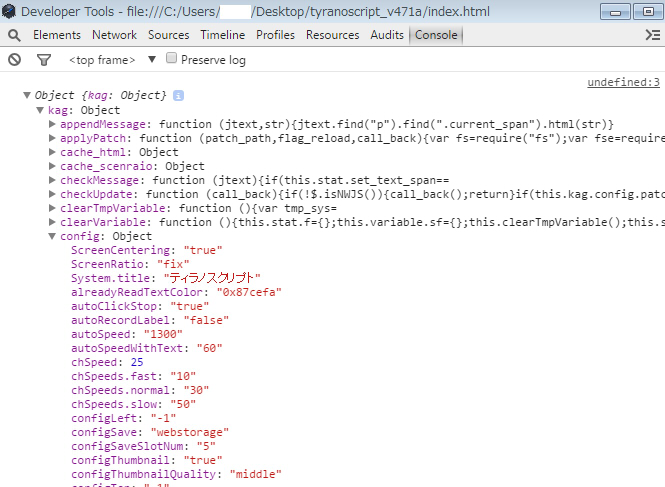Click the autoSpeed "1300" value
Viewport: 665px width, 487px height.
pos(163,334)
